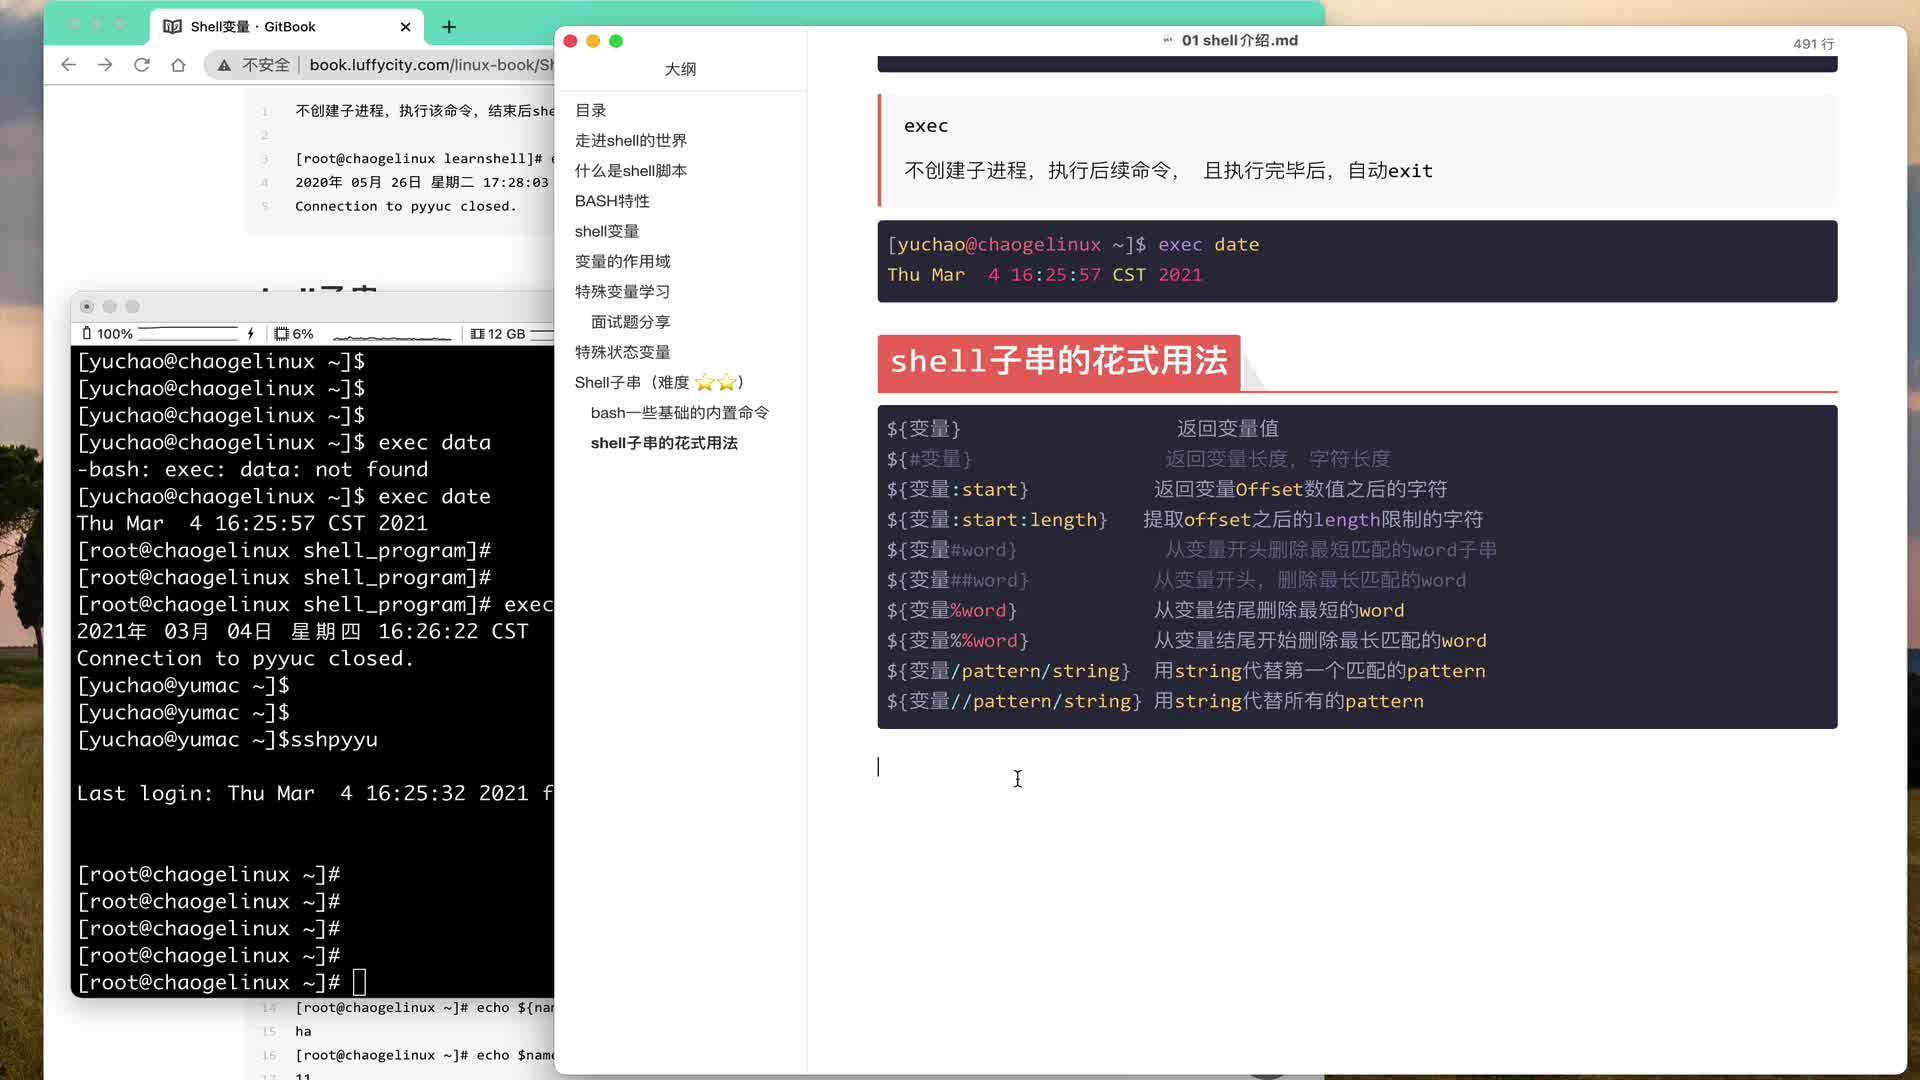Click the battery 100% indicator in terminal
The height and width of the screenshot is (1080, 1920).
click(x=107, y=334)
